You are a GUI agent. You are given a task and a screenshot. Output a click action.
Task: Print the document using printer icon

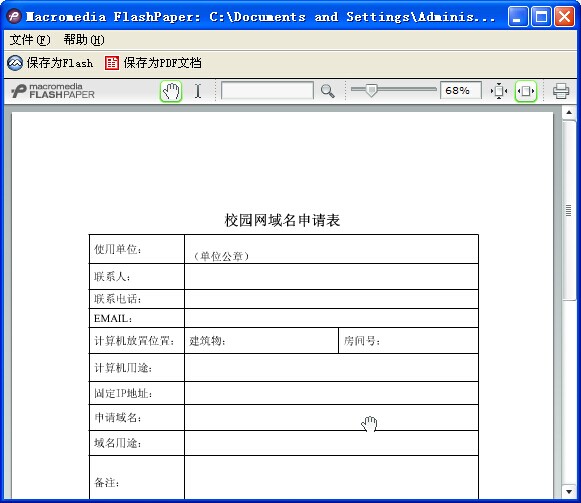(561, 91)
